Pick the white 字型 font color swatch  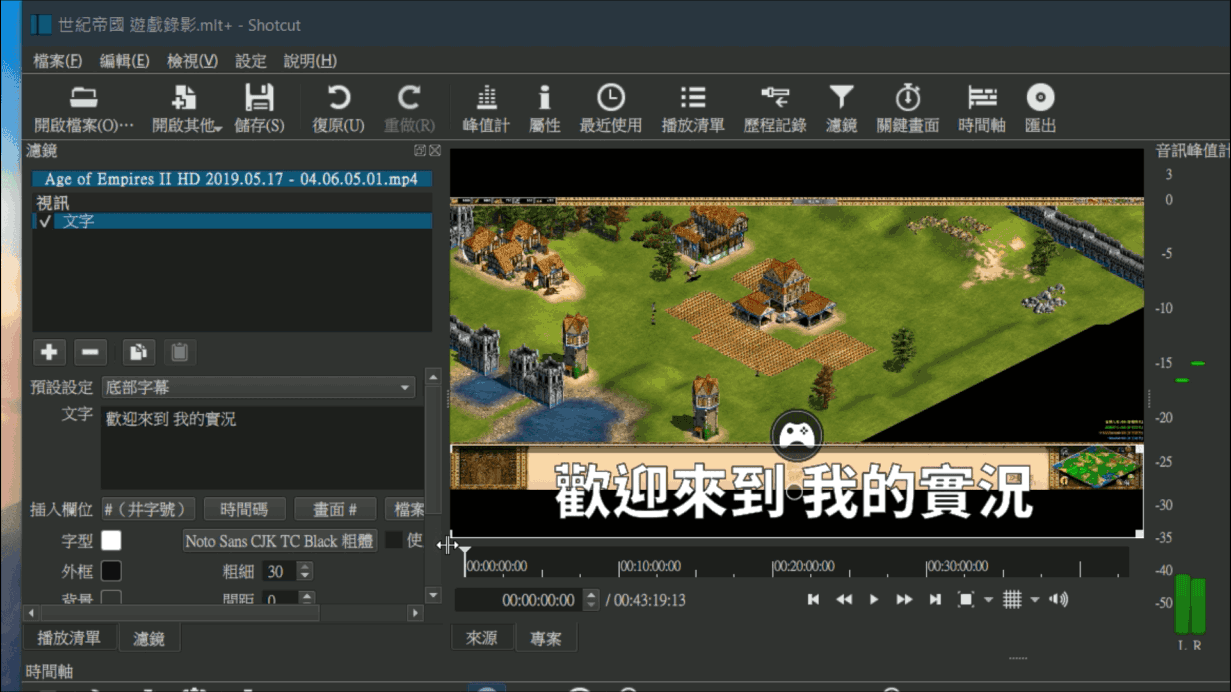pyautogui.click(x=111, y=540)
